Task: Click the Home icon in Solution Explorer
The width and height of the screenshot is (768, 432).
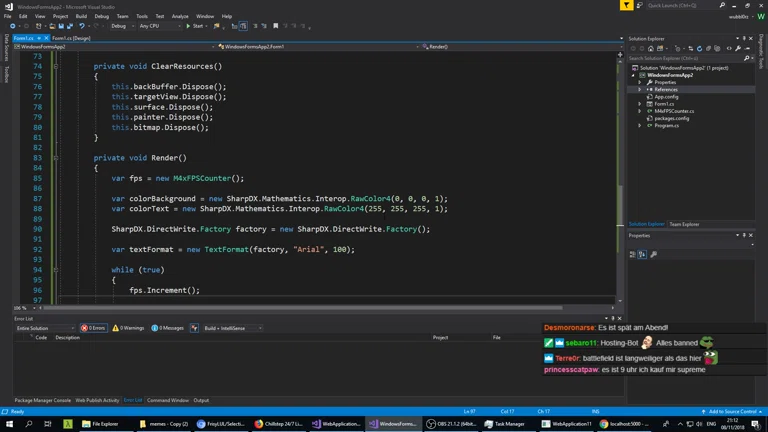Action: pyautogui.click(x=650, y=48)
